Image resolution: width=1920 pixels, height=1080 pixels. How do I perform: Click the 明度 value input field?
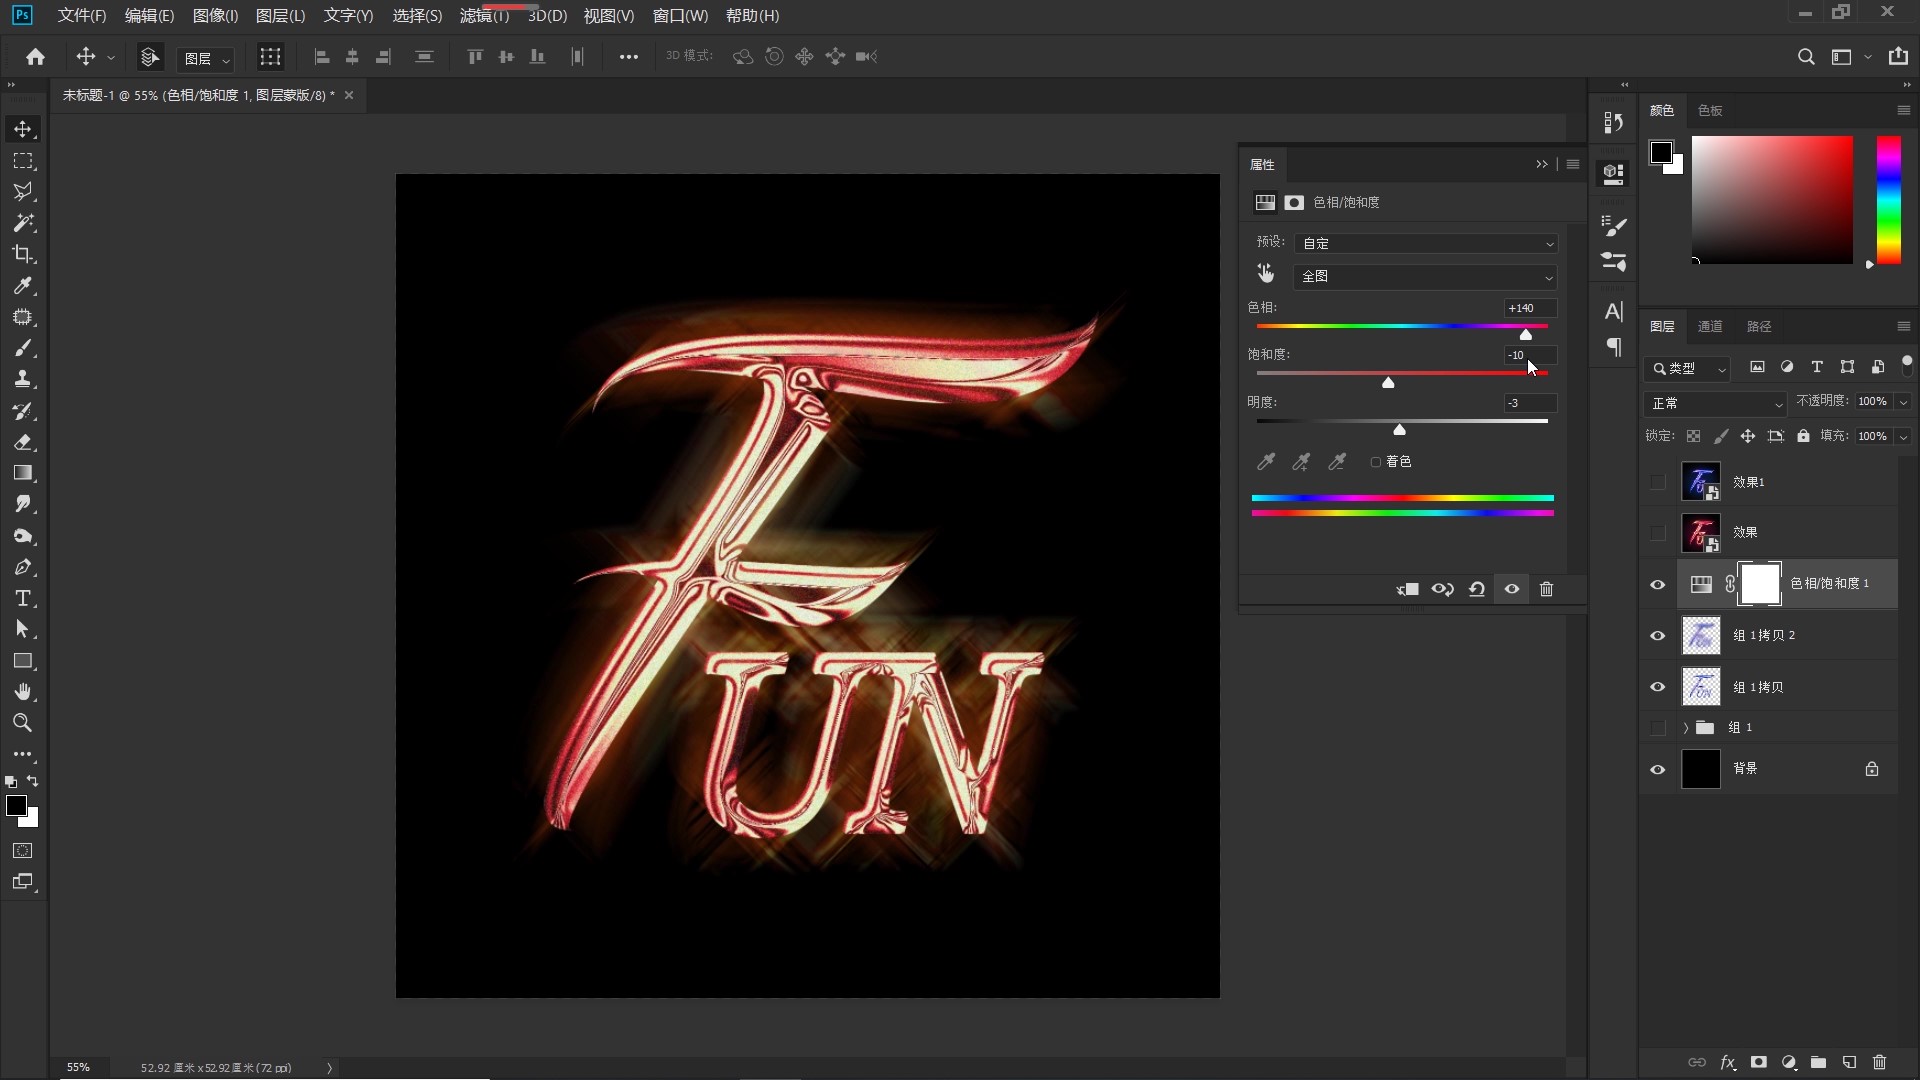1530,403
